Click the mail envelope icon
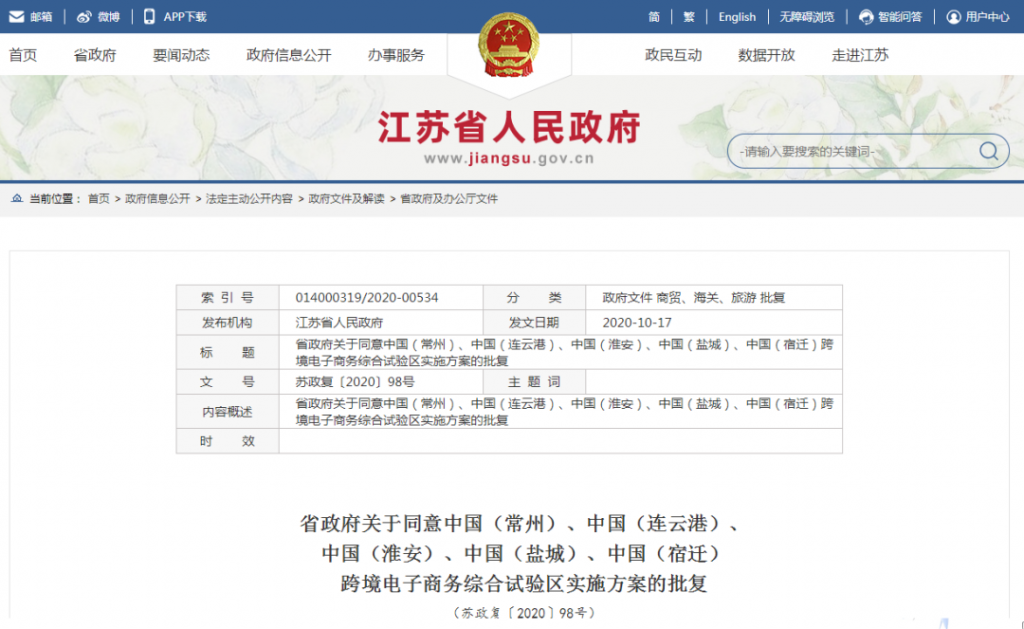Viewport: 1024px width, 629px height. tap(16, 16)
